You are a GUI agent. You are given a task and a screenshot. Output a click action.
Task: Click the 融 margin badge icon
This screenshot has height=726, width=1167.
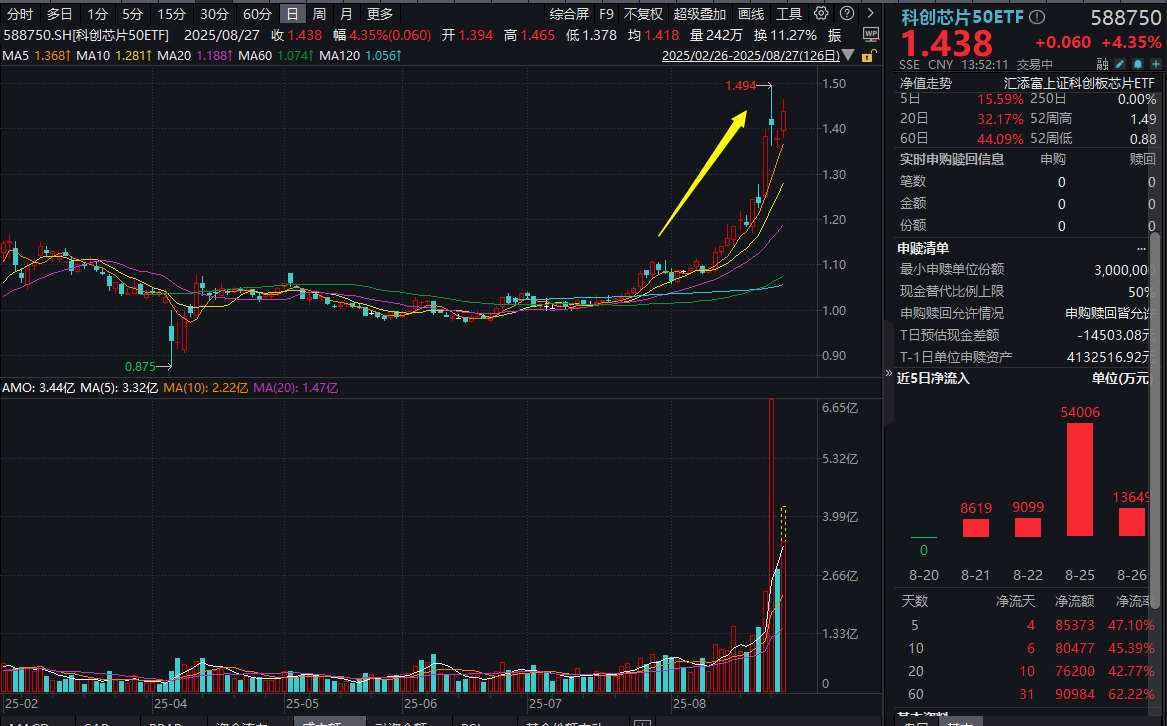1103,63
